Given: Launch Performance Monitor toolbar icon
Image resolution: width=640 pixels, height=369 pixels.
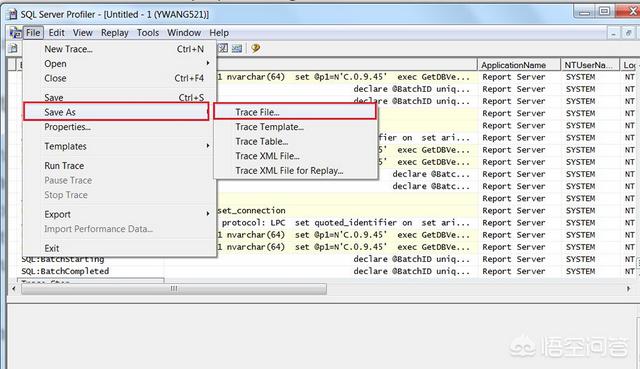Looking at the screenshot, I should tap(237, 48).
